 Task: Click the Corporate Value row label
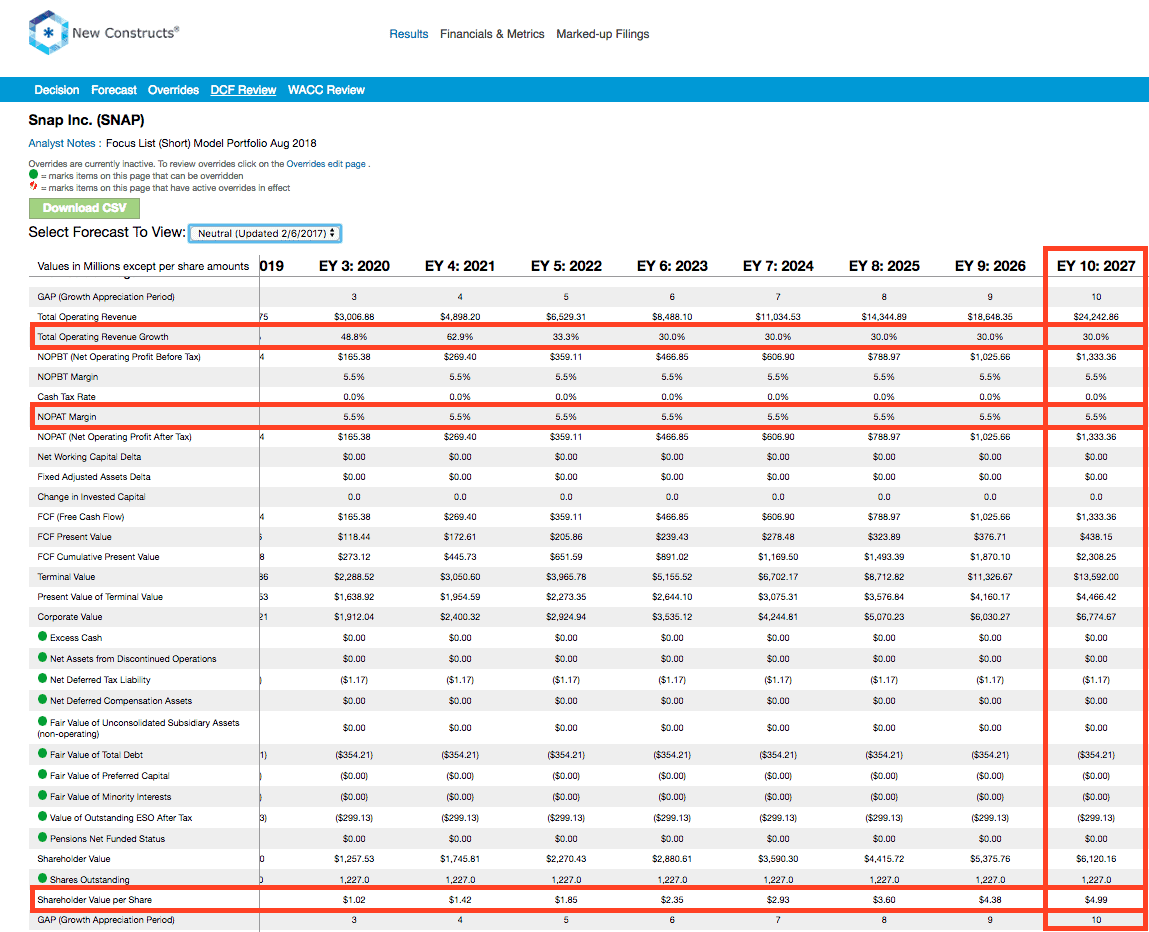70,617
